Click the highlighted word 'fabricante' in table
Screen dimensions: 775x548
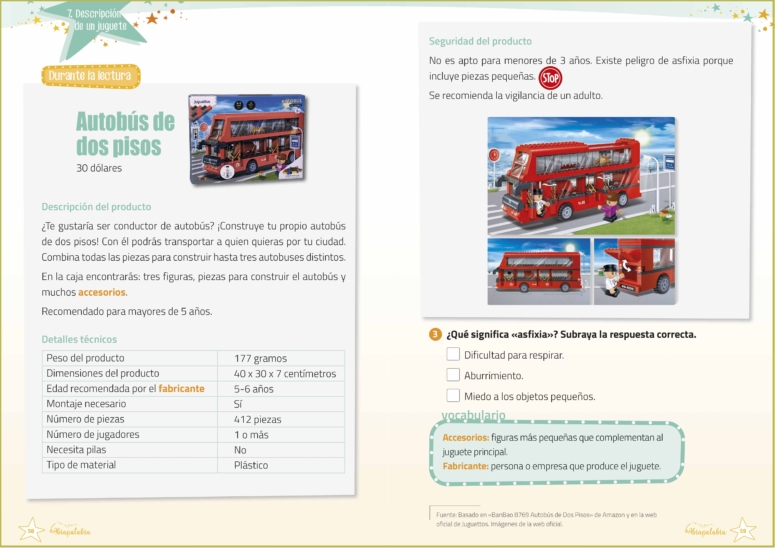tap(181, 388)
